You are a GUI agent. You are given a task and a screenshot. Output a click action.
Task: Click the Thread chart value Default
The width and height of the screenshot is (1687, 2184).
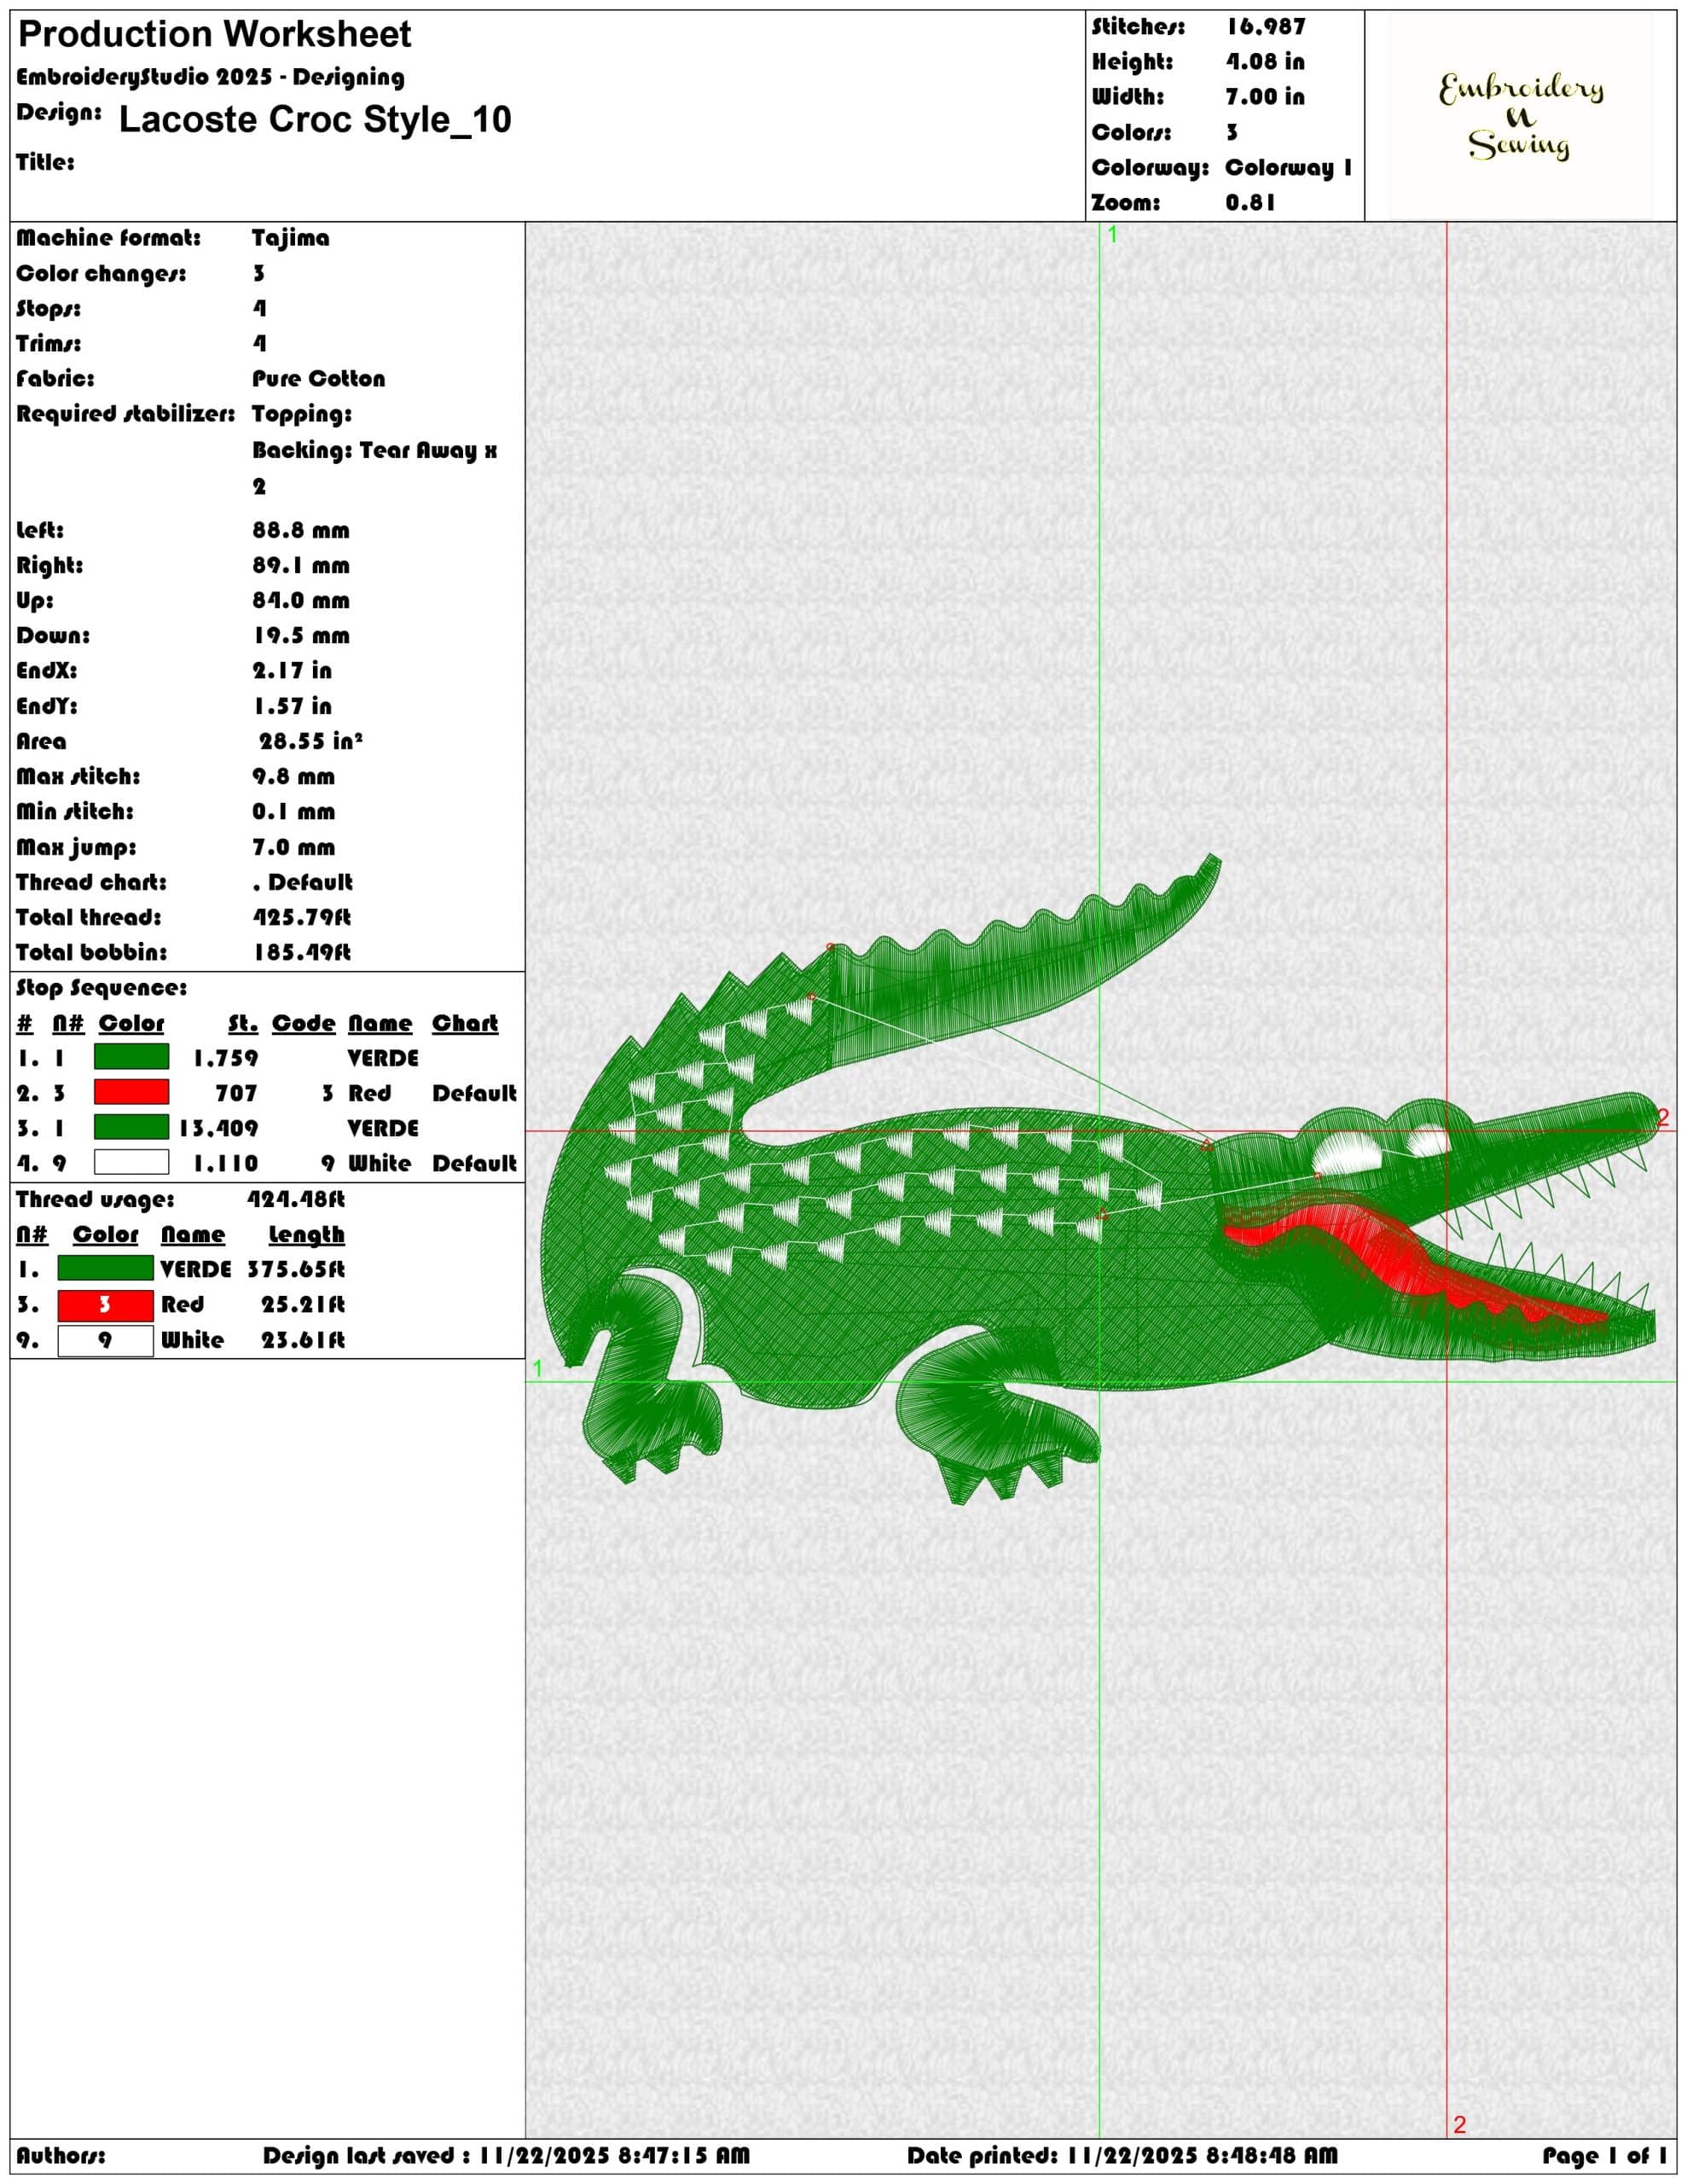[x=302, y=882]
